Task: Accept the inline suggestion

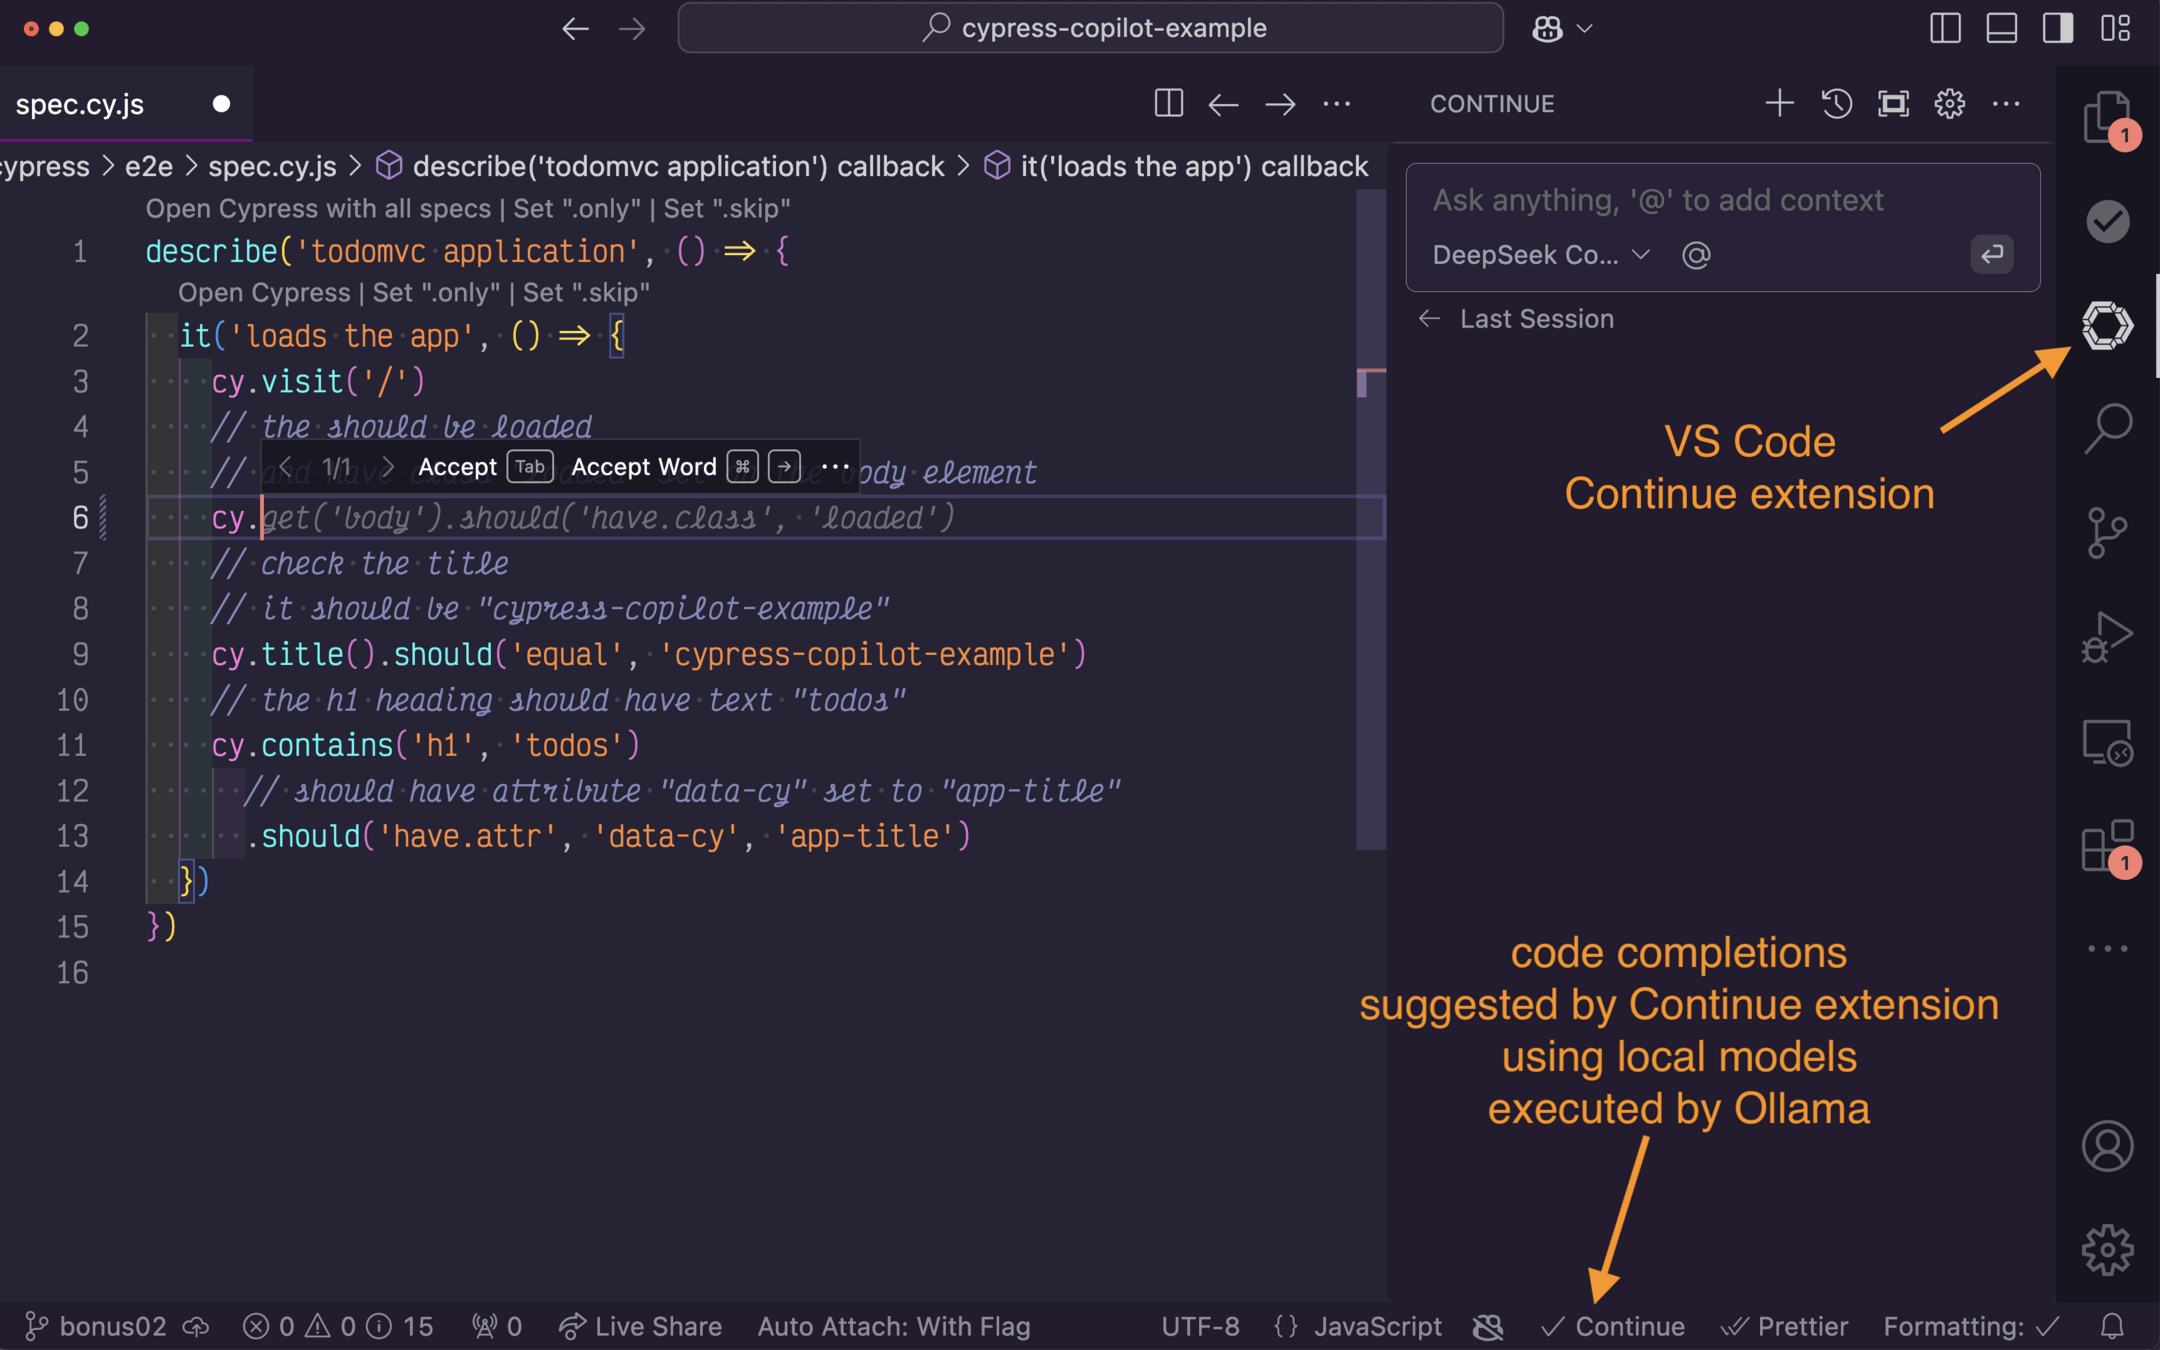Action: click(458, 467)
